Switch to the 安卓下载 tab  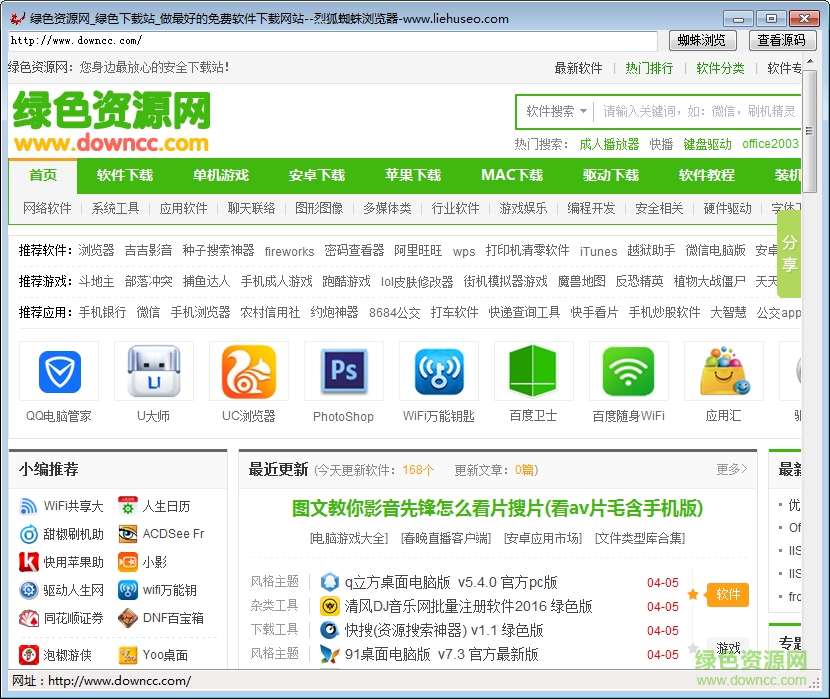pos(317,175)
